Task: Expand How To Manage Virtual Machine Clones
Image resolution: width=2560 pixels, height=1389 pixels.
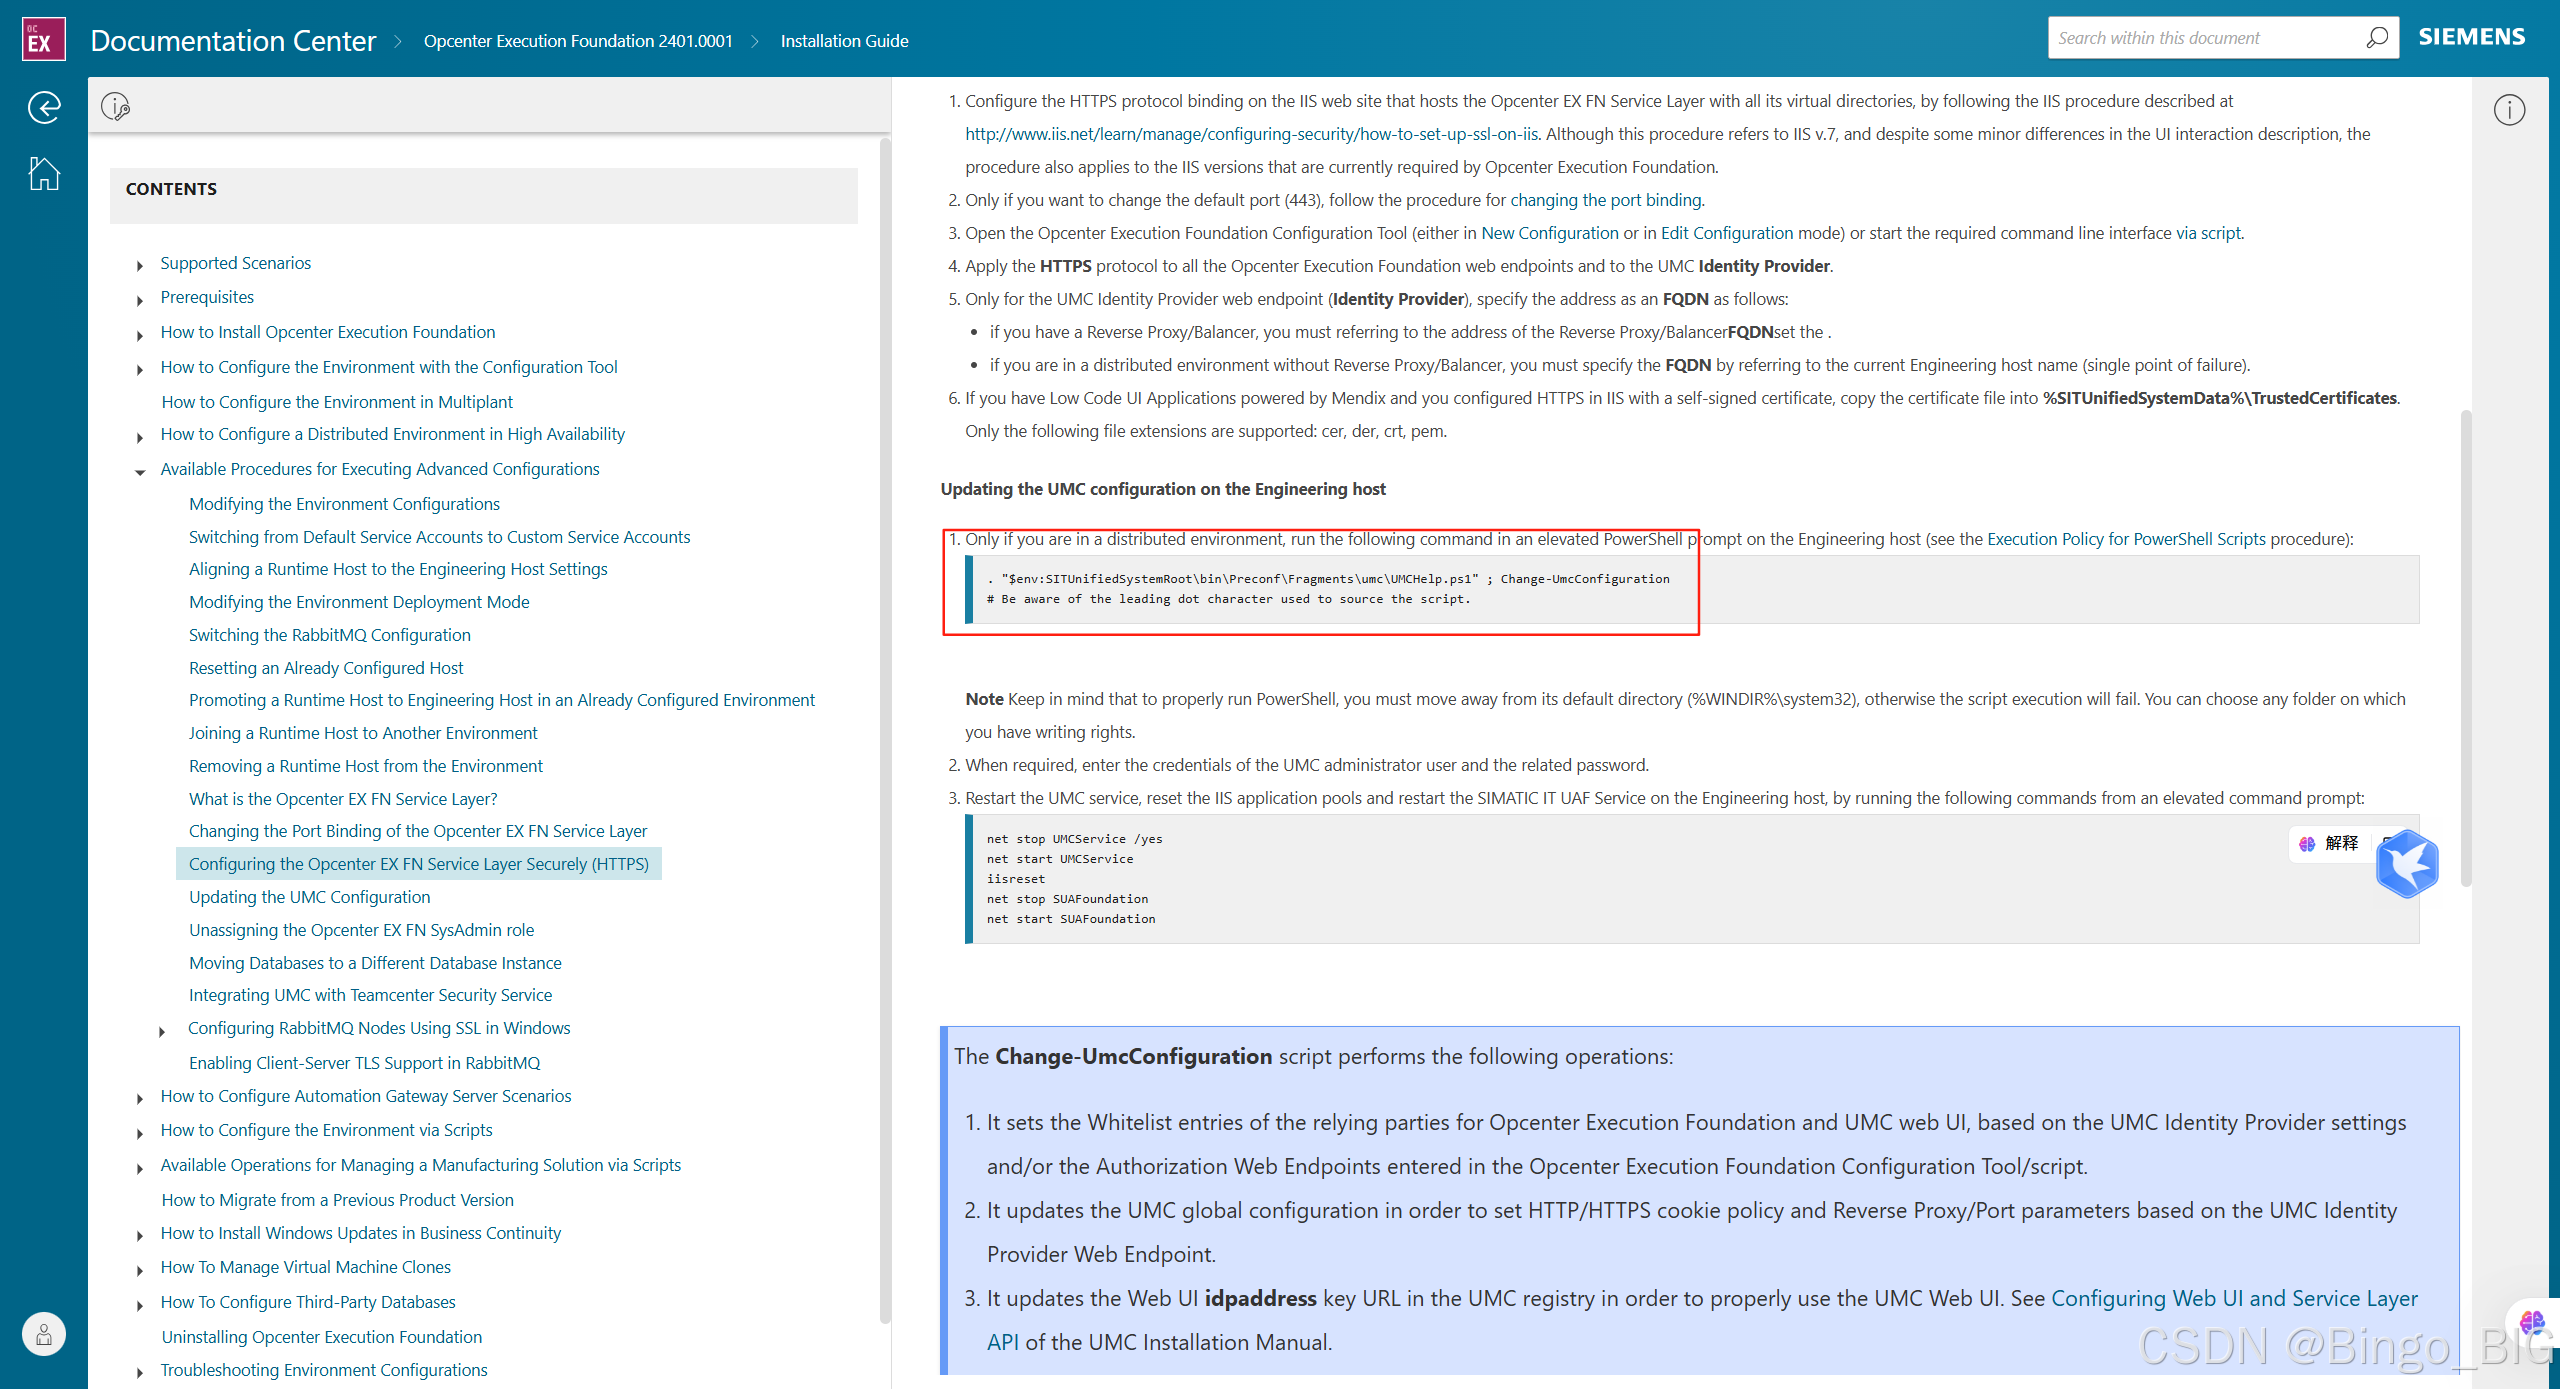Action: (140, 1270)
